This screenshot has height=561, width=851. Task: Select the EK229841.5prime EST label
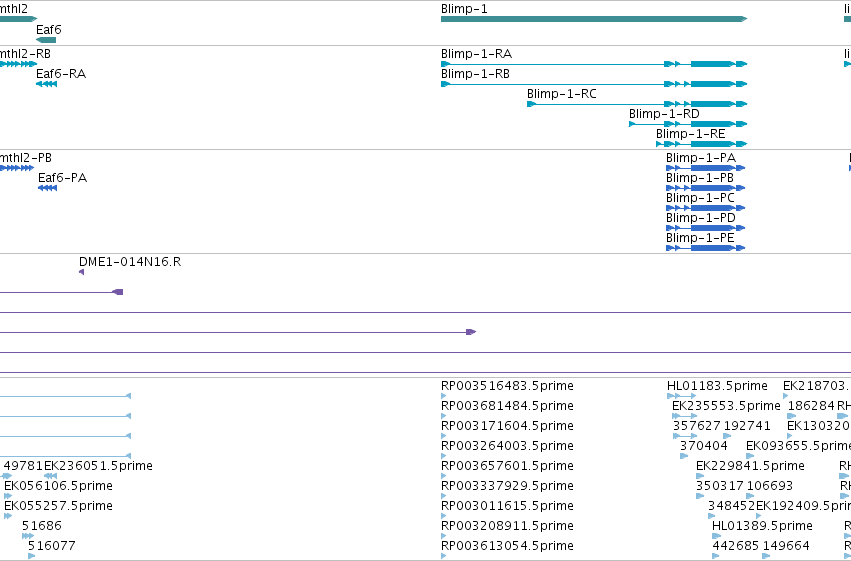tap(750, 466)
